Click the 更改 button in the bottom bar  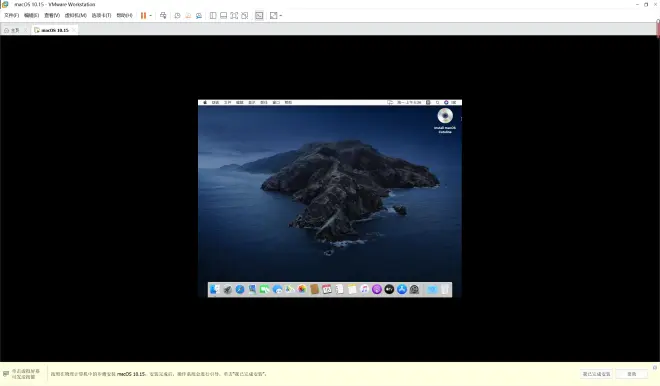[x=632, y=374]
